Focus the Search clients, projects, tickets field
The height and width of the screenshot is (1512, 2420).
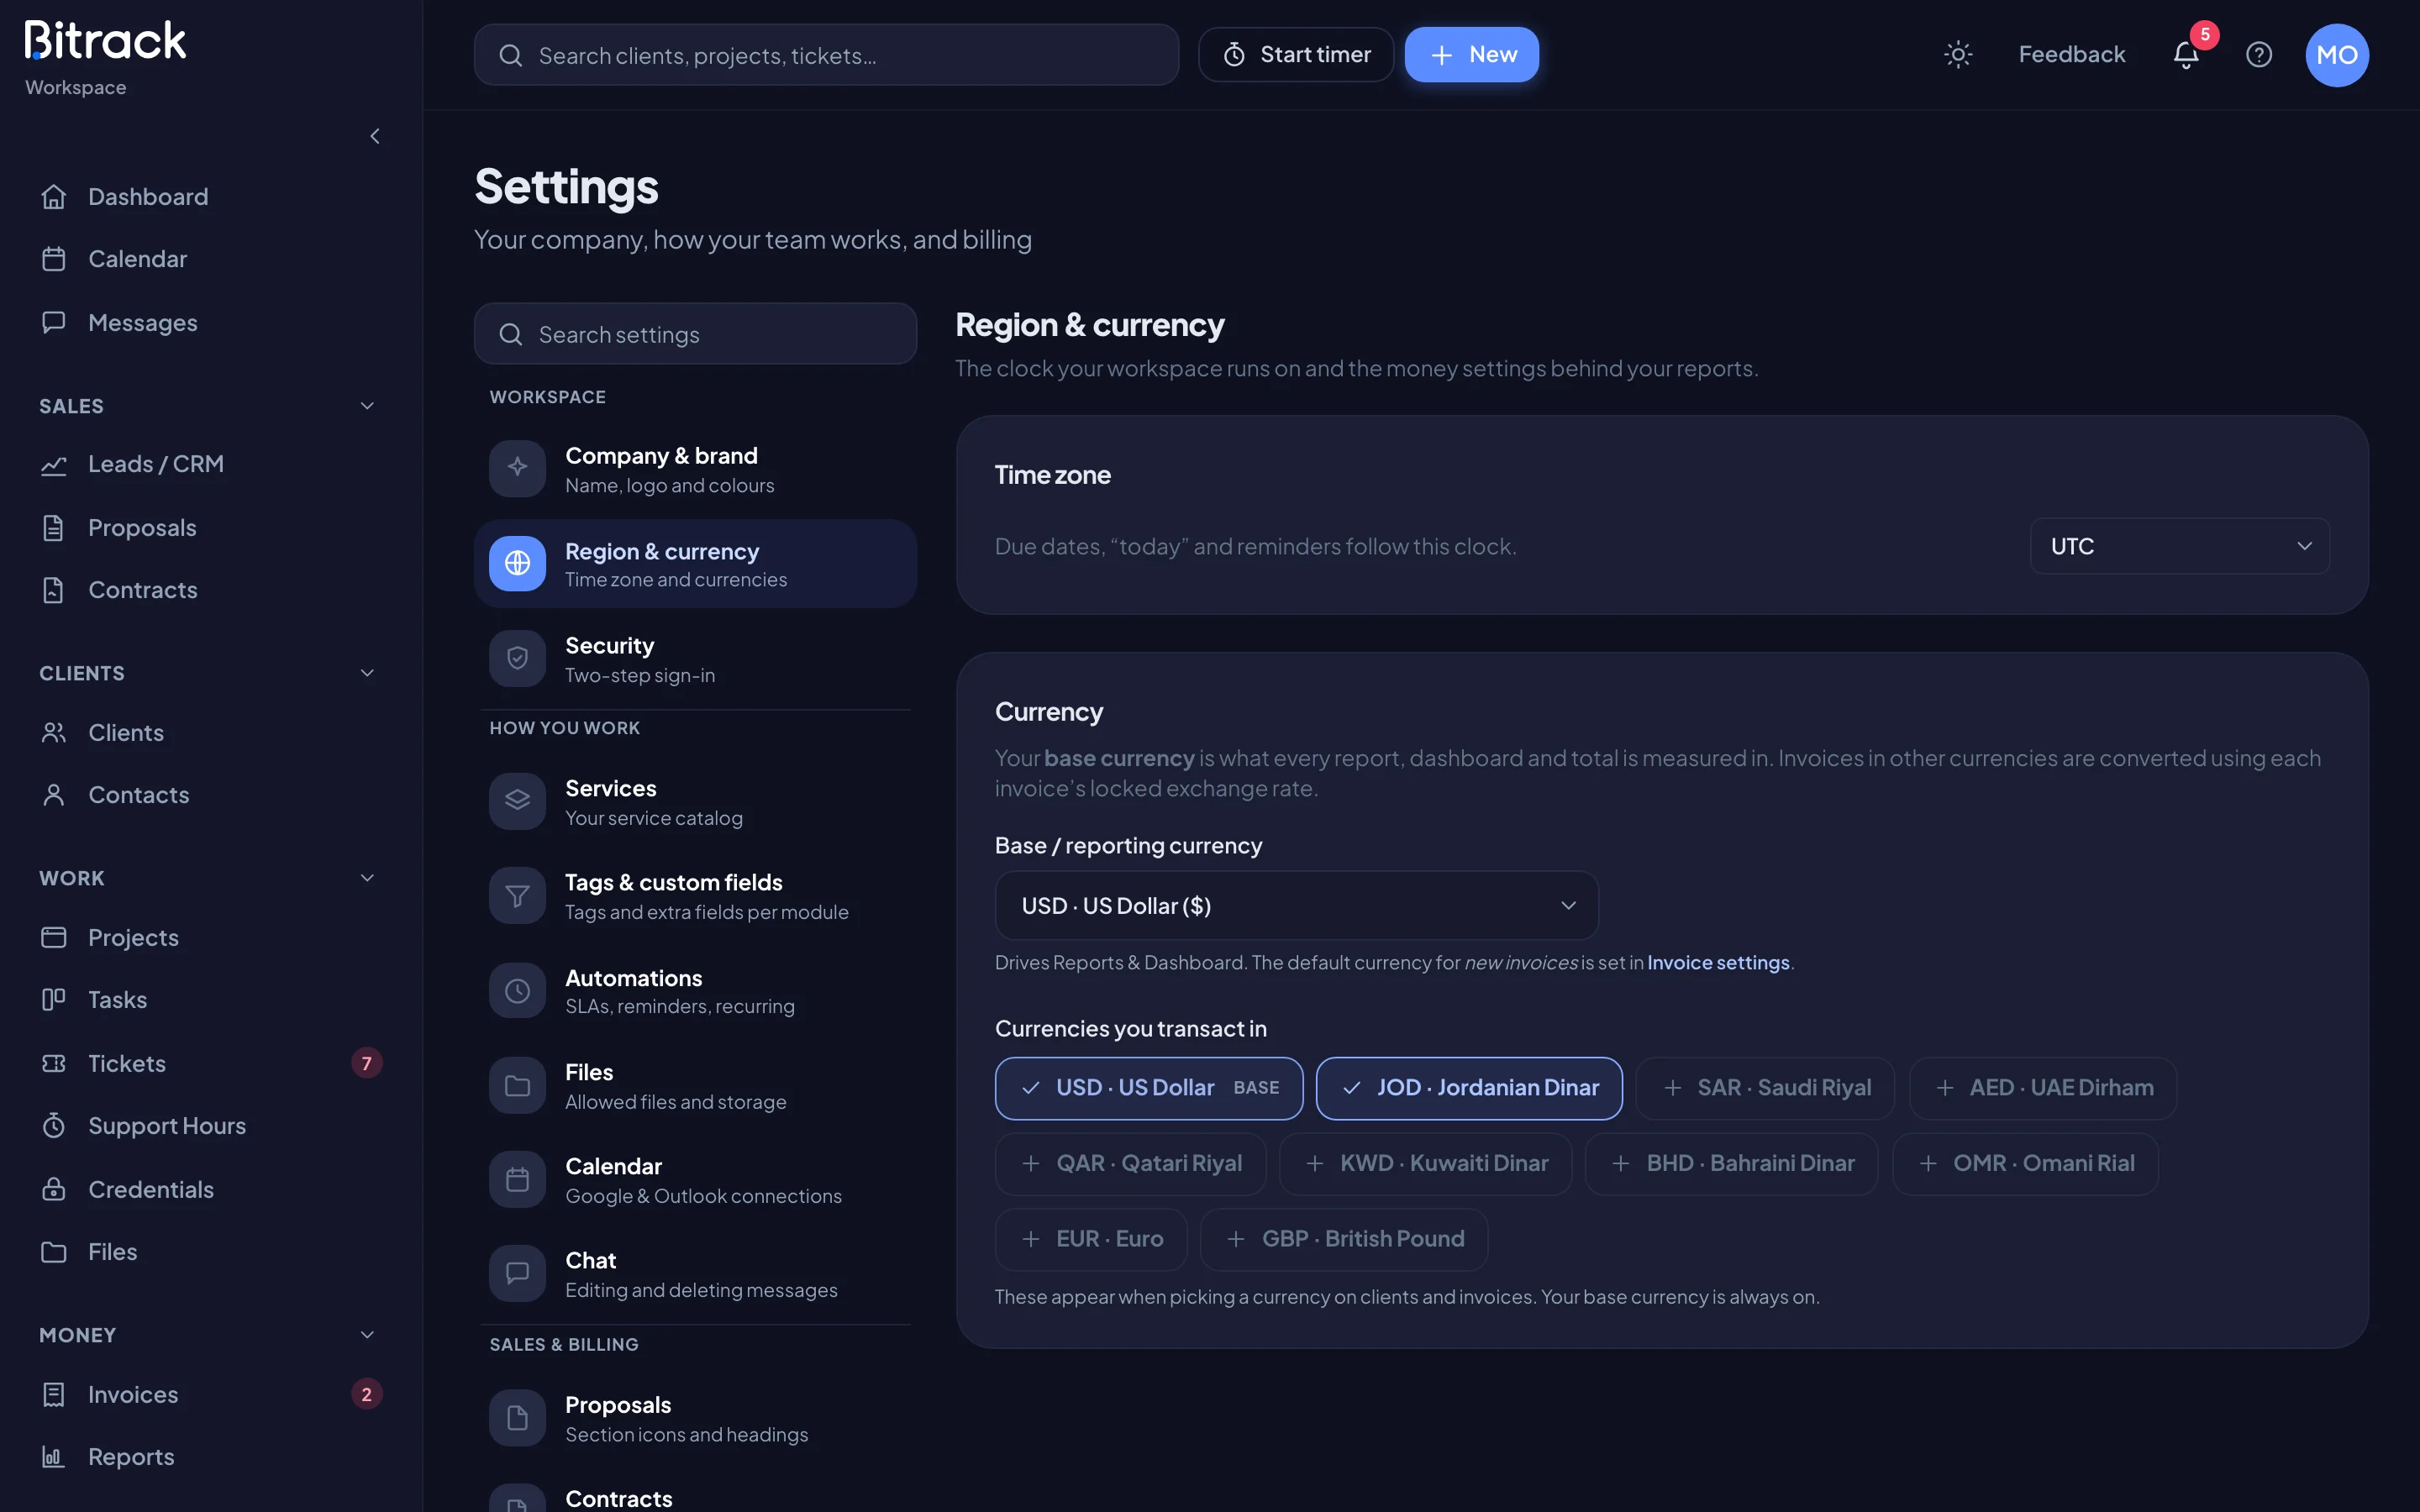826,55
